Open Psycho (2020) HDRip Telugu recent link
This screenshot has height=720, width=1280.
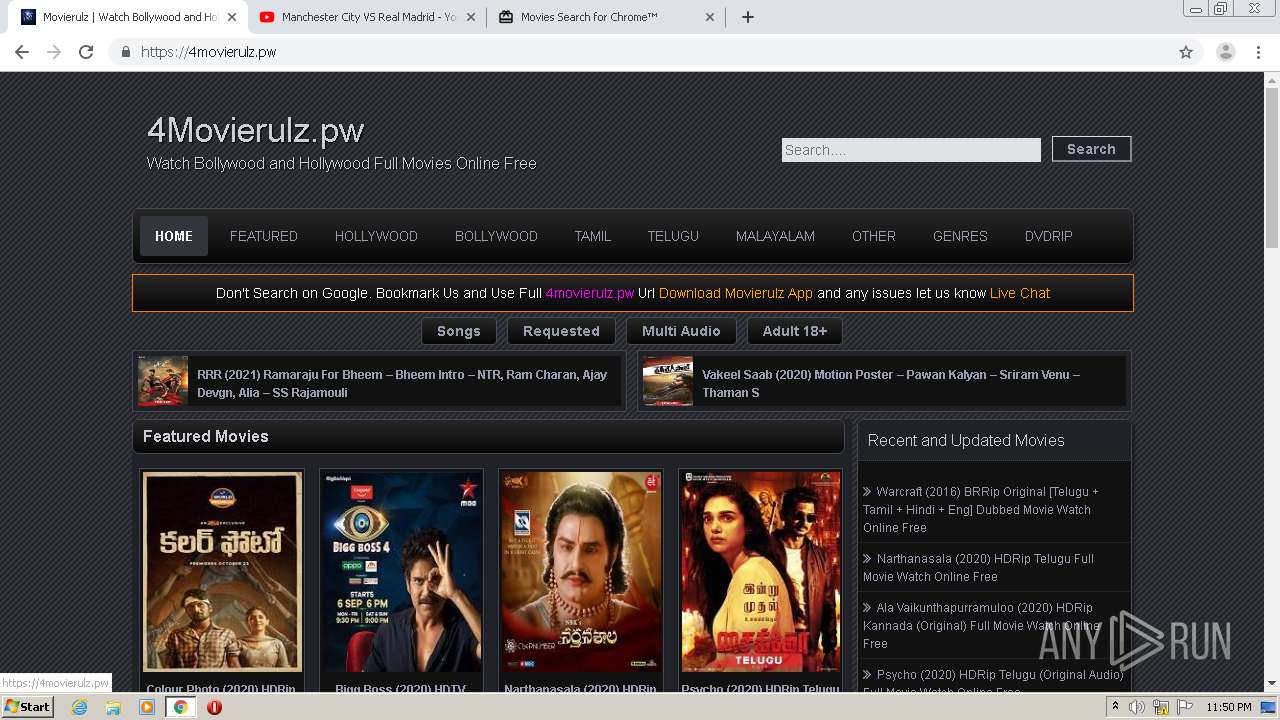[x=993, y=683]
